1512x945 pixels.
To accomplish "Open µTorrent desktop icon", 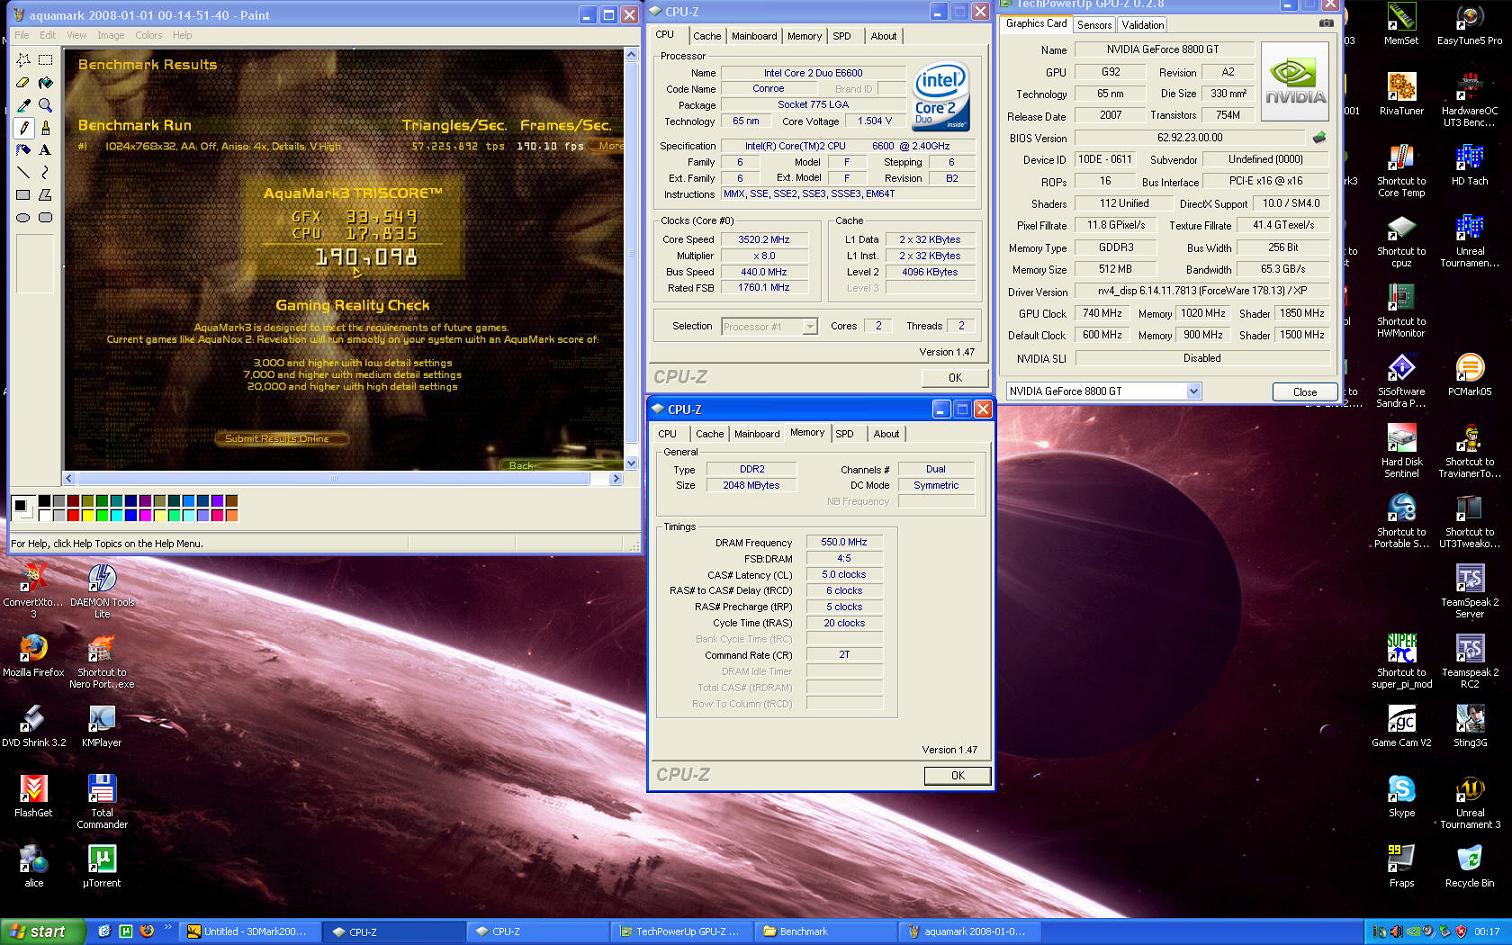I will pos(102,865).
